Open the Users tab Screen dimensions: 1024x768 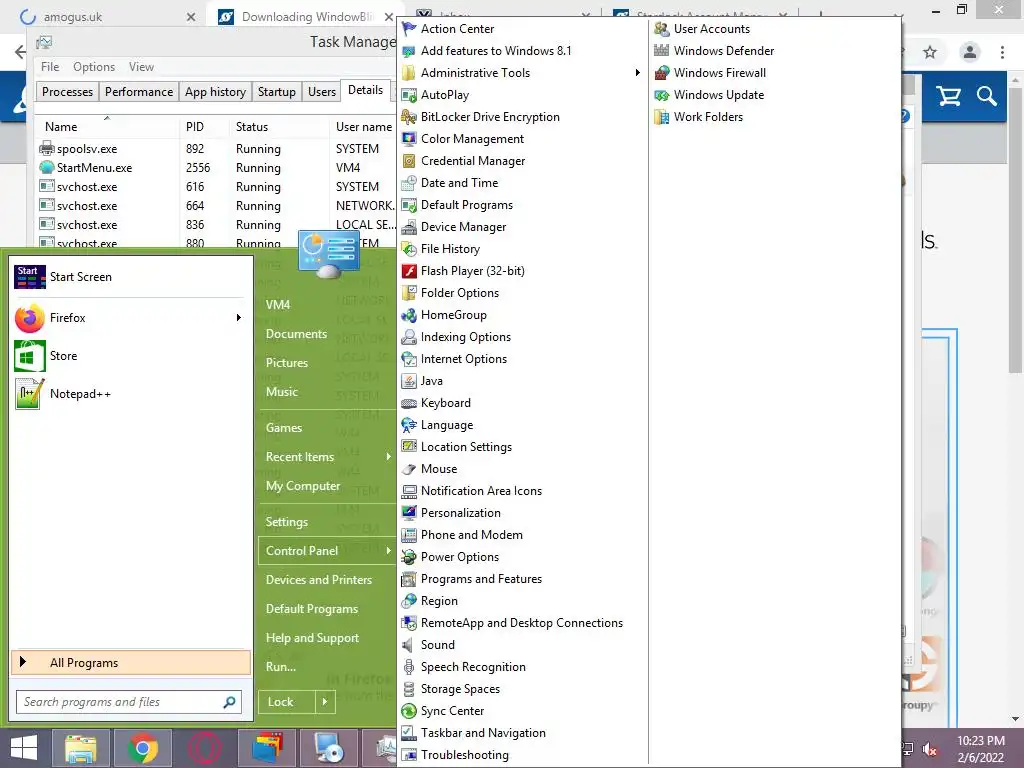[x=322, y=92]
